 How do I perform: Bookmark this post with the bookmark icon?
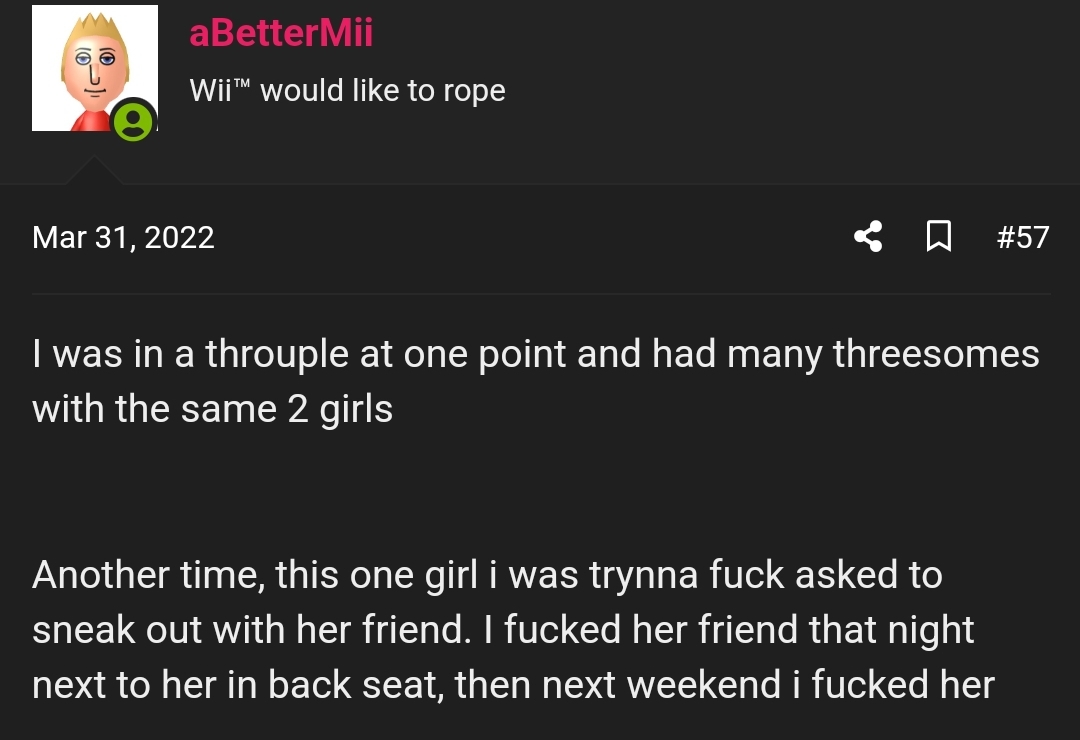tap(939, 236)
